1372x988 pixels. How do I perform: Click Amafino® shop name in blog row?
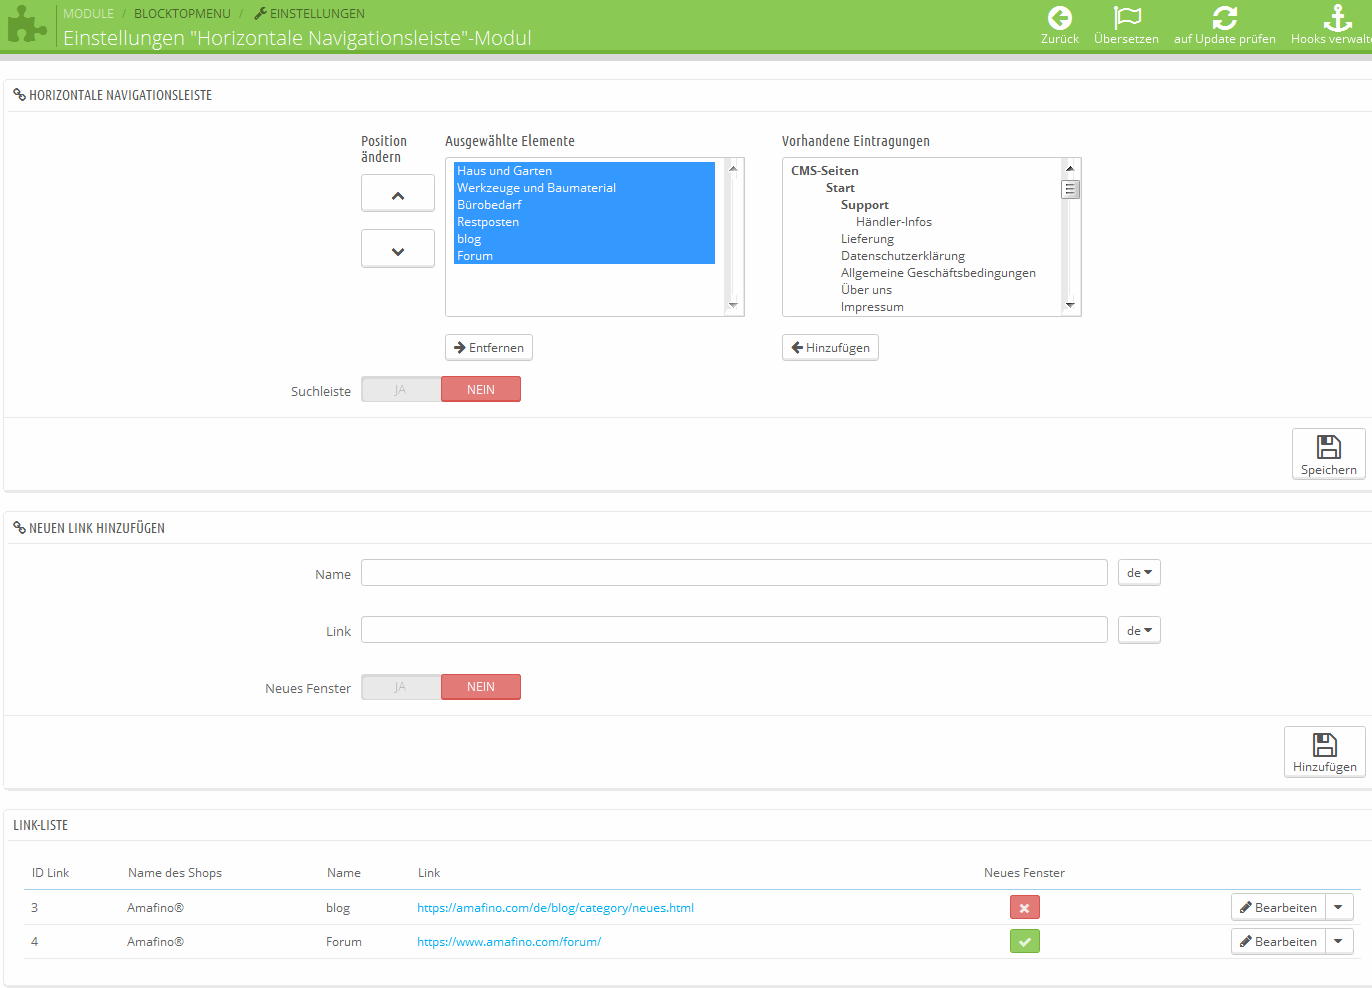[x=155, y=908]
